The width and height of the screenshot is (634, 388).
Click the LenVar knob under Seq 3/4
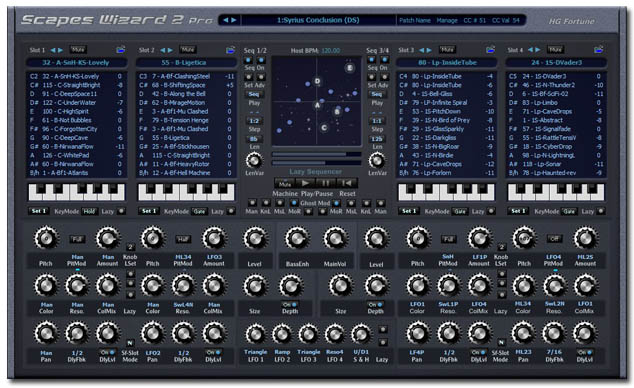[x=377, y=161]
